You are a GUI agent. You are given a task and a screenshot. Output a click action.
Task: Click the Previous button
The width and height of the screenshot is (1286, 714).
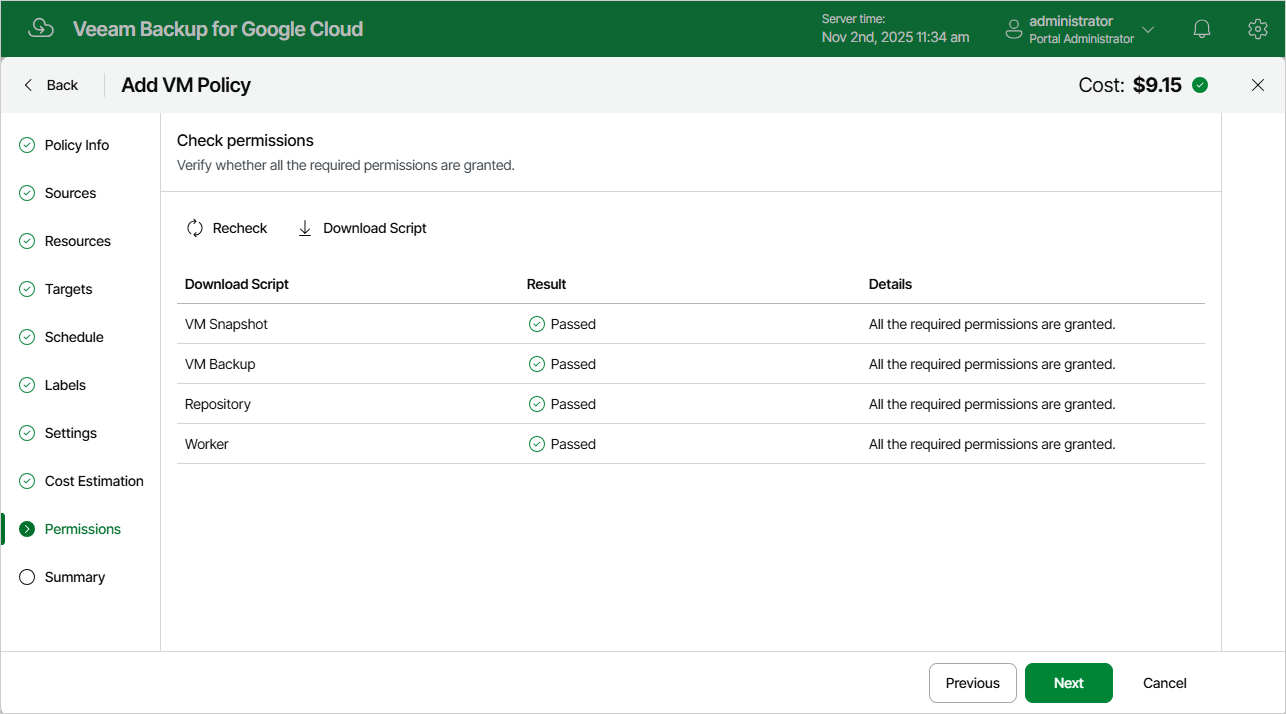[x=973, y=683]
